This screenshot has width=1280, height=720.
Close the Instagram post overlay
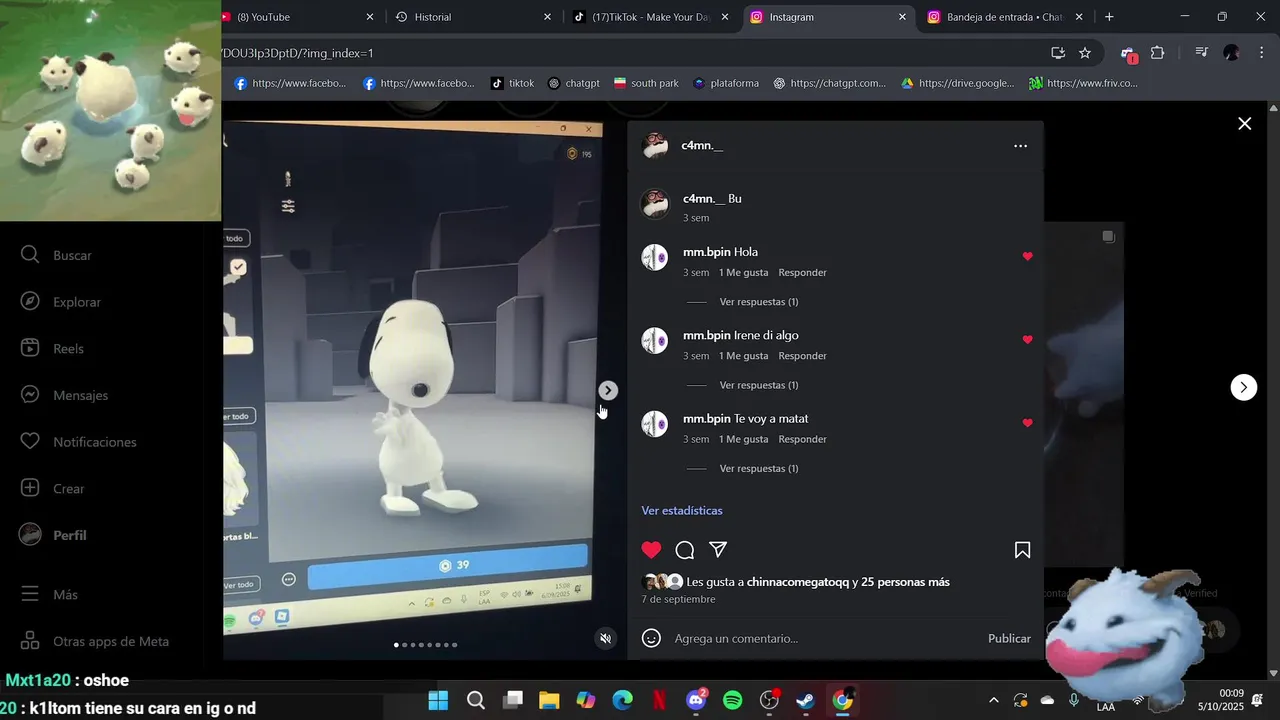(1244, 124)
